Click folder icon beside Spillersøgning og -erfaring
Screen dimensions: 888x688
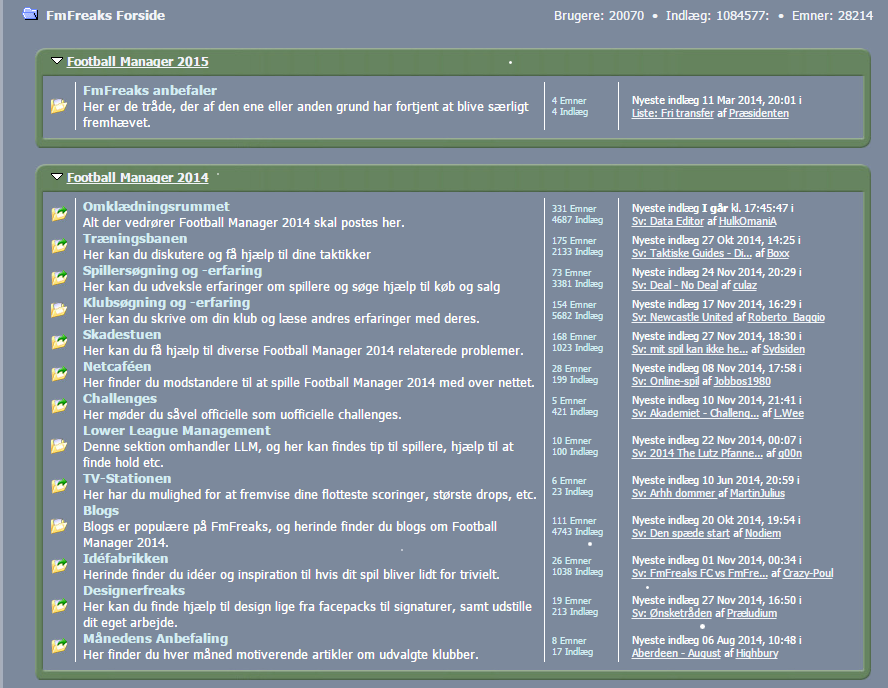(x=59, y=278)
